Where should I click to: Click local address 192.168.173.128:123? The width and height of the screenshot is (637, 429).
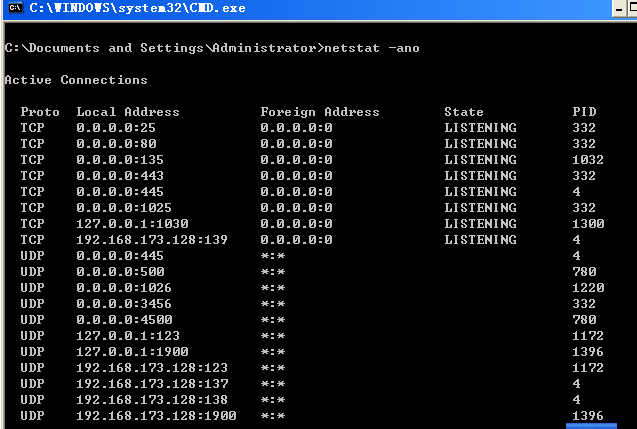(x=152, y=368)
